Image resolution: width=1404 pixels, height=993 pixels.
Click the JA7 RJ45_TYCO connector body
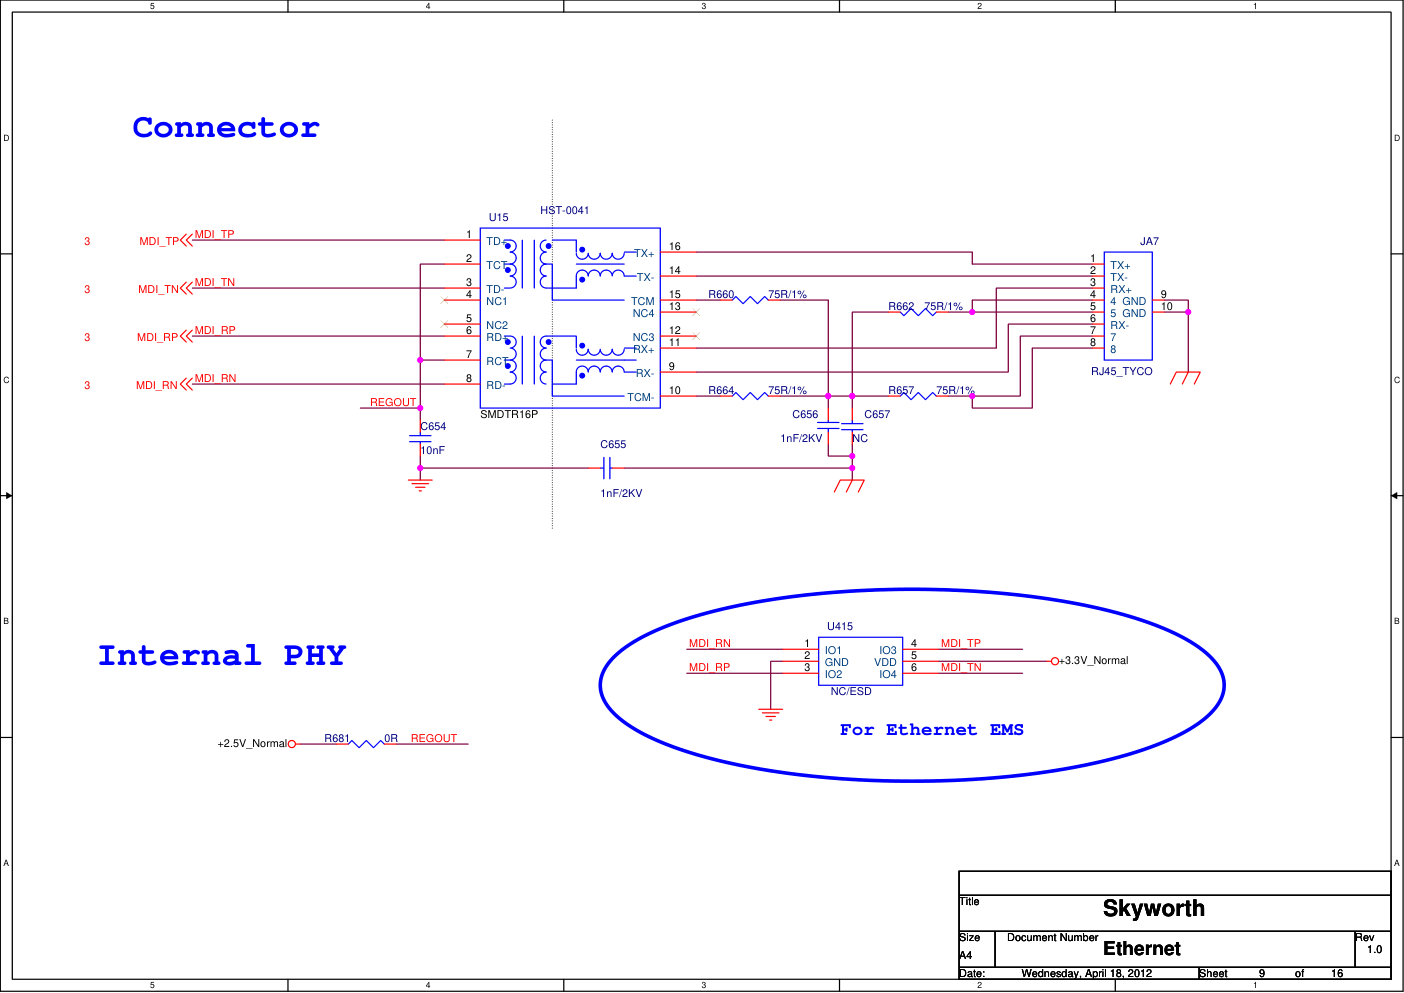[x=1128, y=306]
